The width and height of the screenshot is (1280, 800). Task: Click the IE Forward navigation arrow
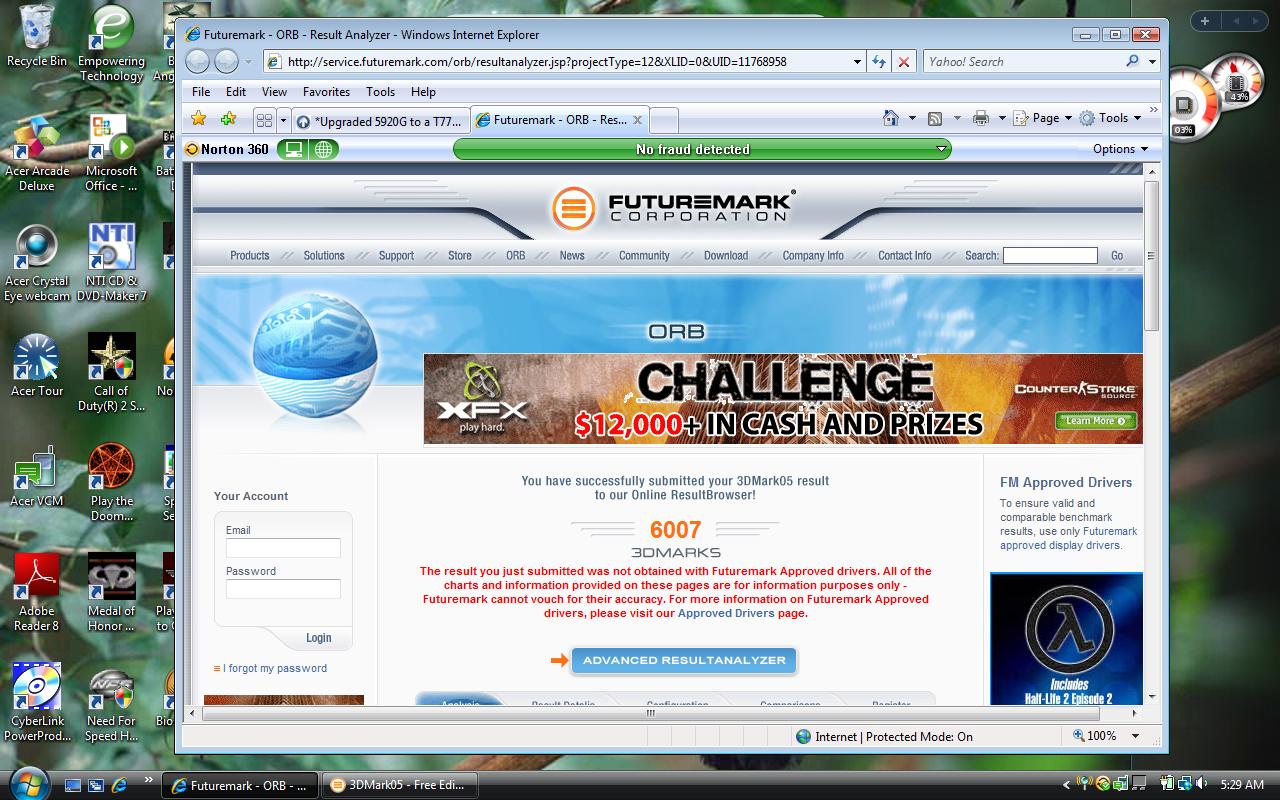click(x=227, y=61)
